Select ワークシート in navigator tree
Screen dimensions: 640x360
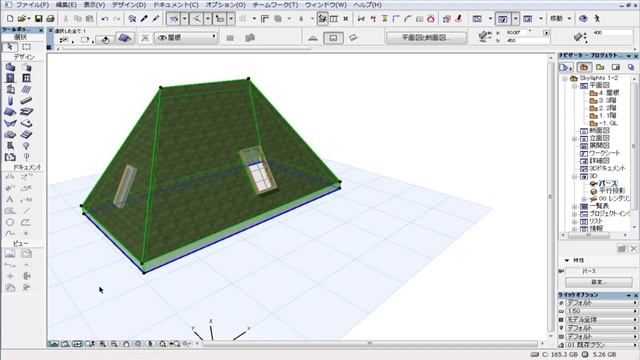click(x=605, y=153)
